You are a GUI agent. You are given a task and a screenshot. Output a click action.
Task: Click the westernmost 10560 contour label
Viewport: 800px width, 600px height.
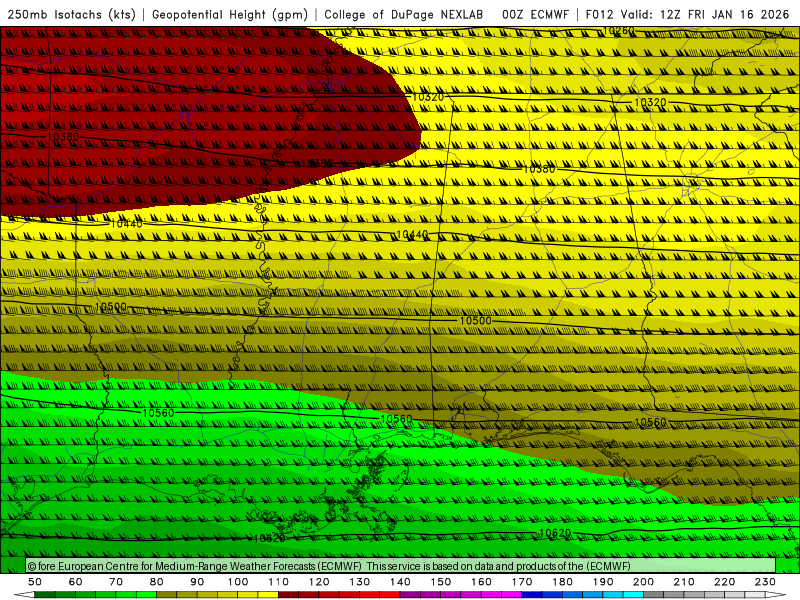pyautogui.click(x=158, y=413)
